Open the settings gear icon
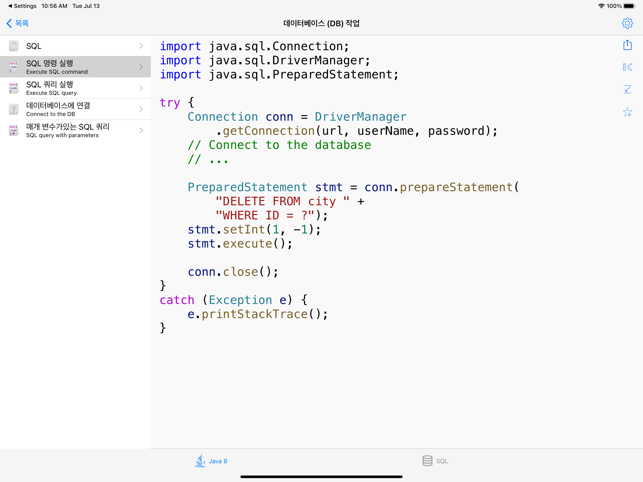 [627, 23]
